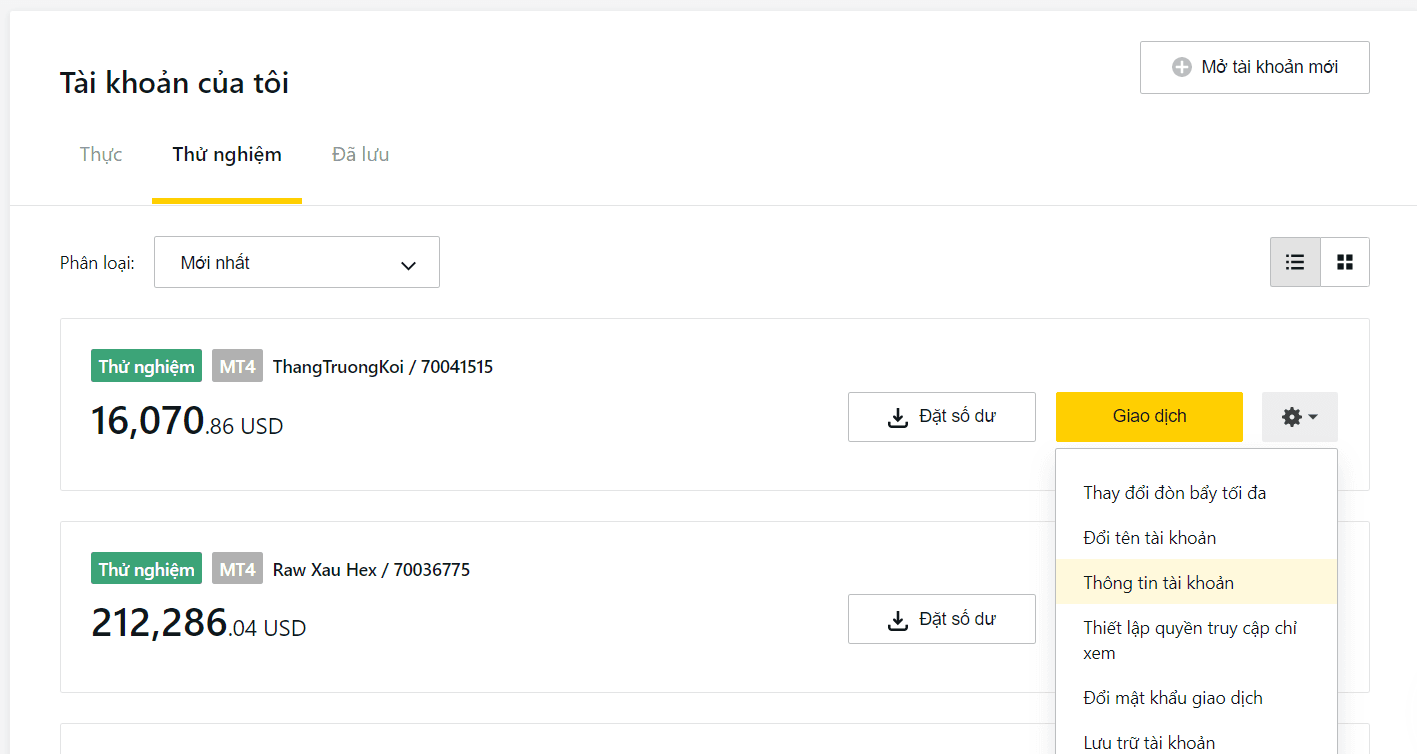The width and height of the screenshot is (1417, 754).
Task: Choose Đổi tên tài khoản menu entry
Action: click(1196, 538)
